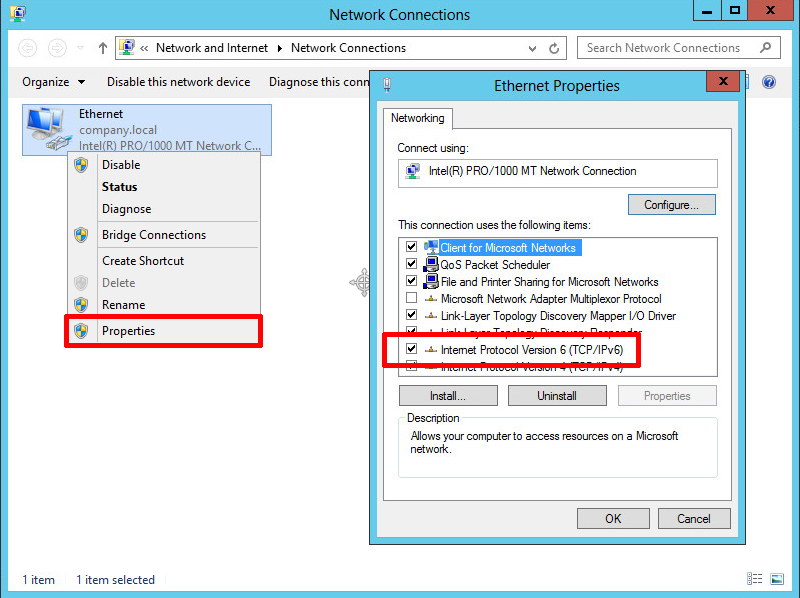The width and height of the screenshot is (800, 598).
Task: Open Properties from the context menu
Action: [x=163, y=331]
